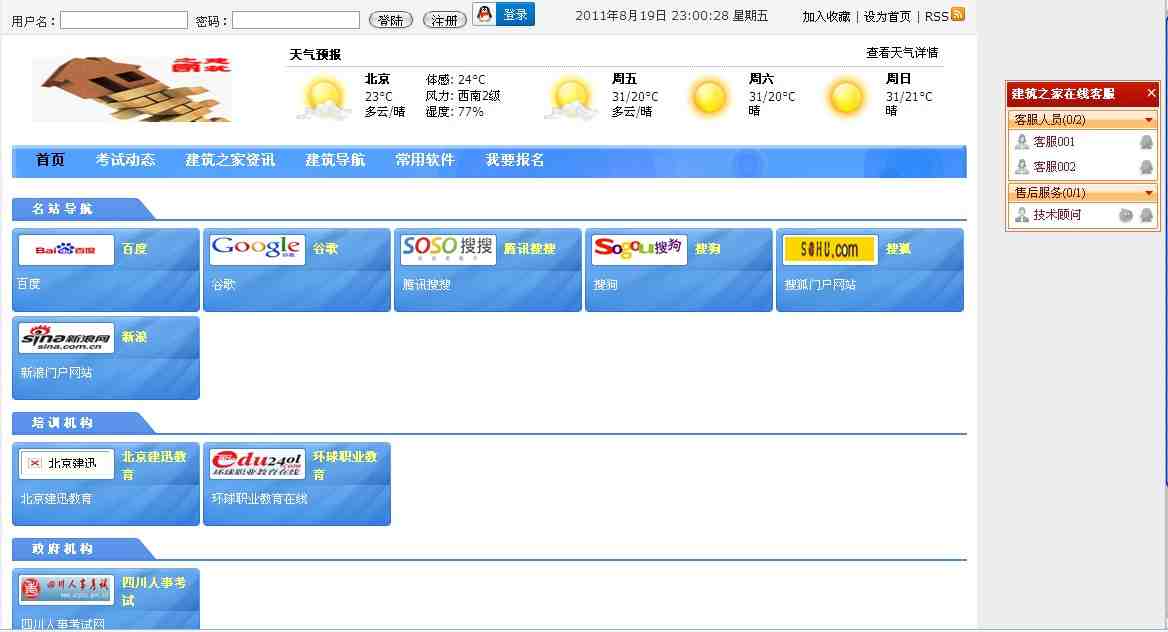Open the 查看天气详情 link
Screen dimensions: 1168x632
[902, 53]
